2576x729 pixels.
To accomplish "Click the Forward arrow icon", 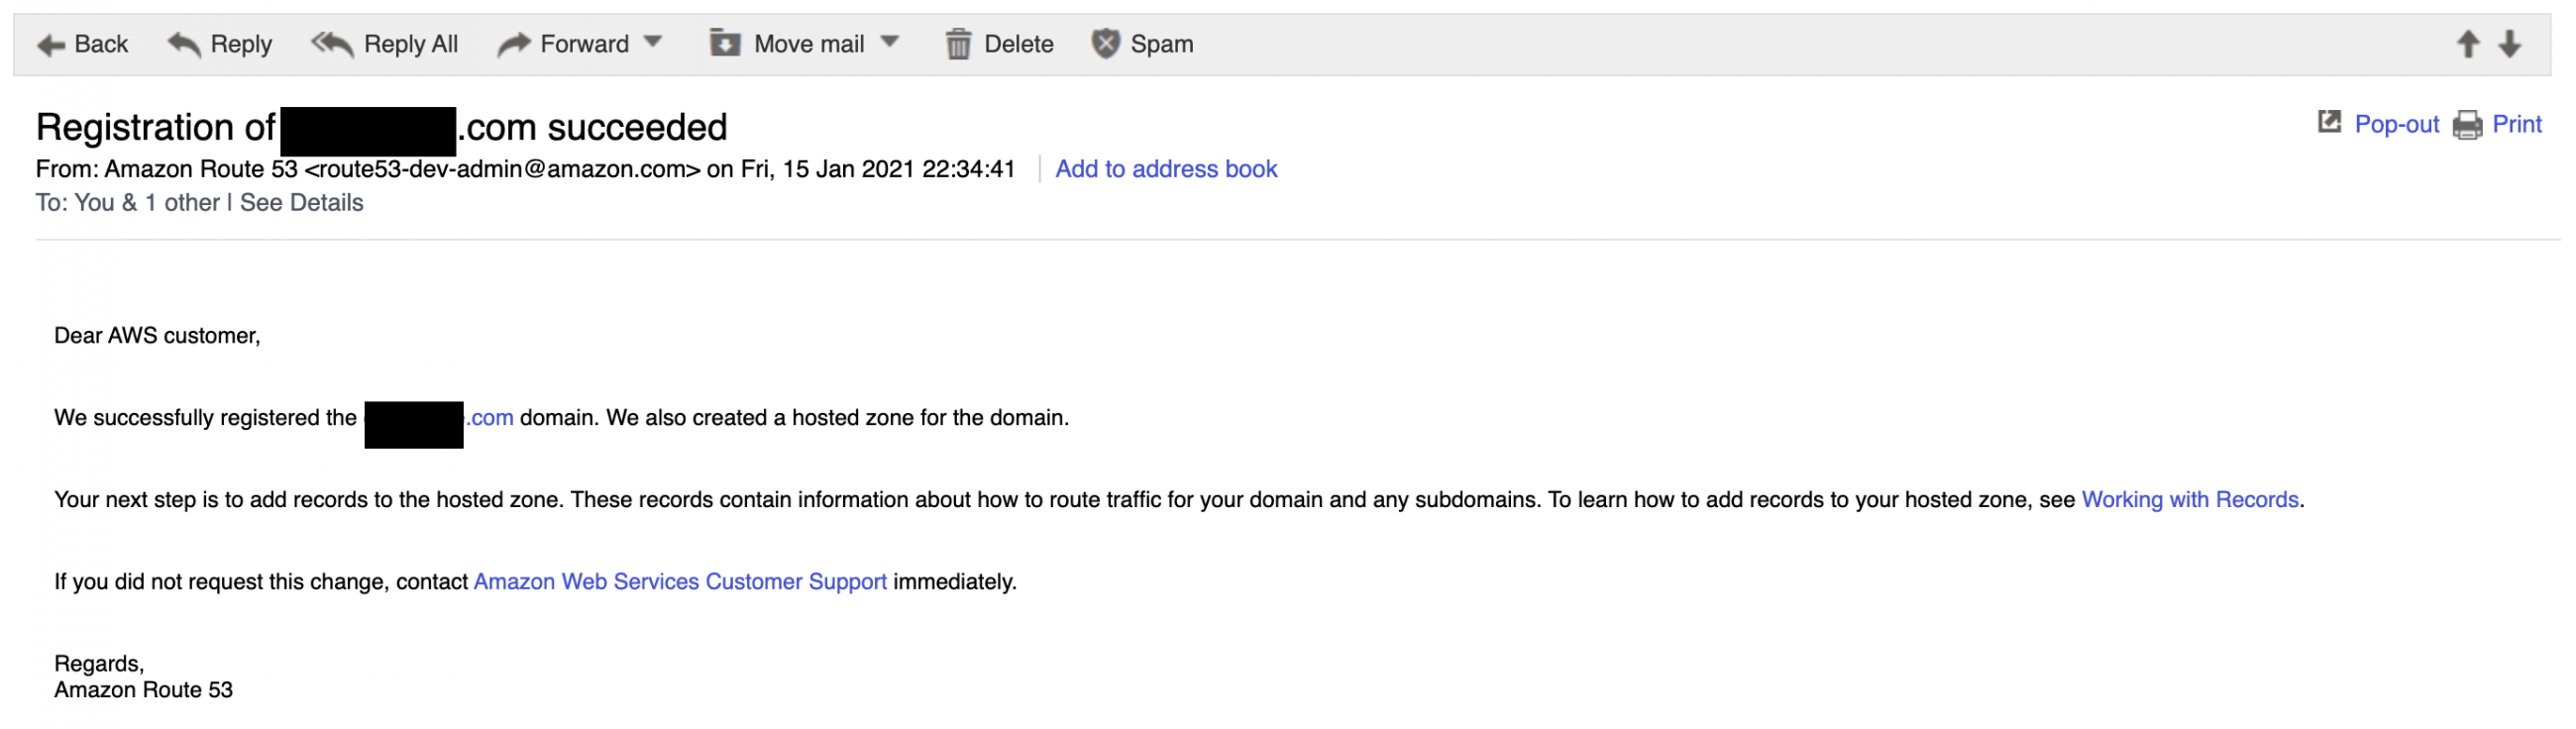I will click(x=514, y=44).
